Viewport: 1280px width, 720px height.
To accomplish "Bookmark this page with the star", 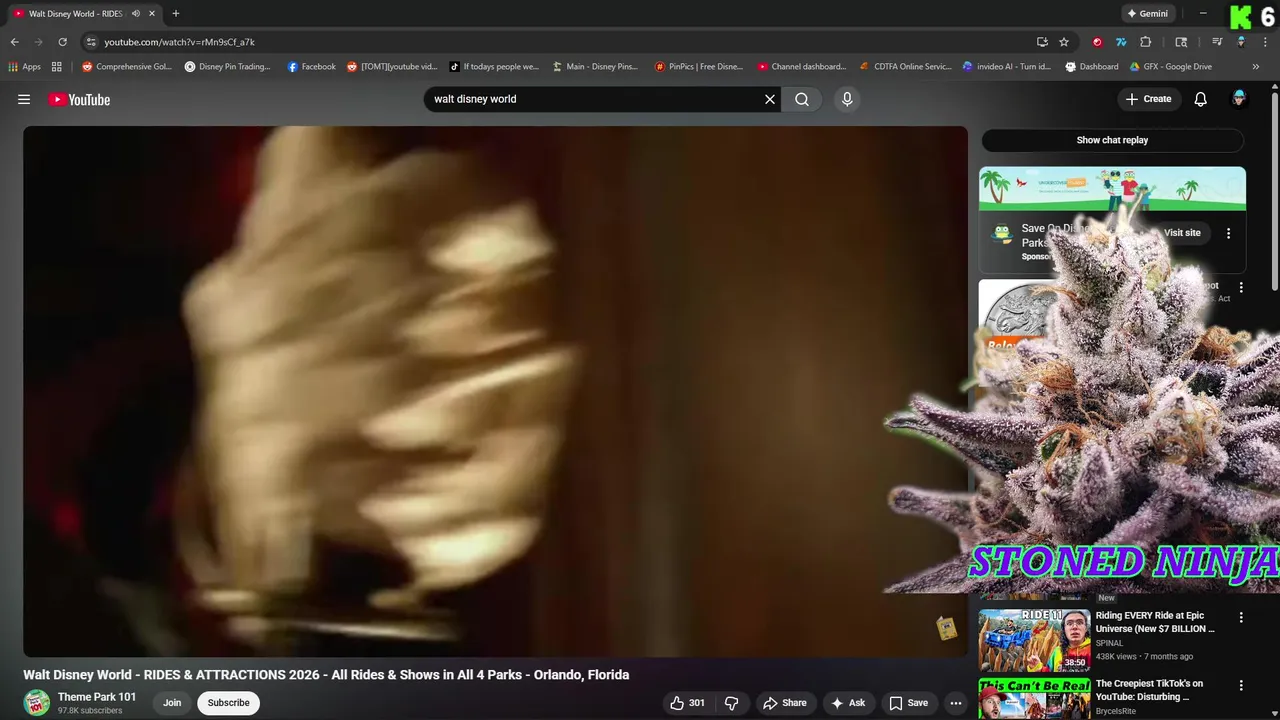I will [x=1064, y=42].
